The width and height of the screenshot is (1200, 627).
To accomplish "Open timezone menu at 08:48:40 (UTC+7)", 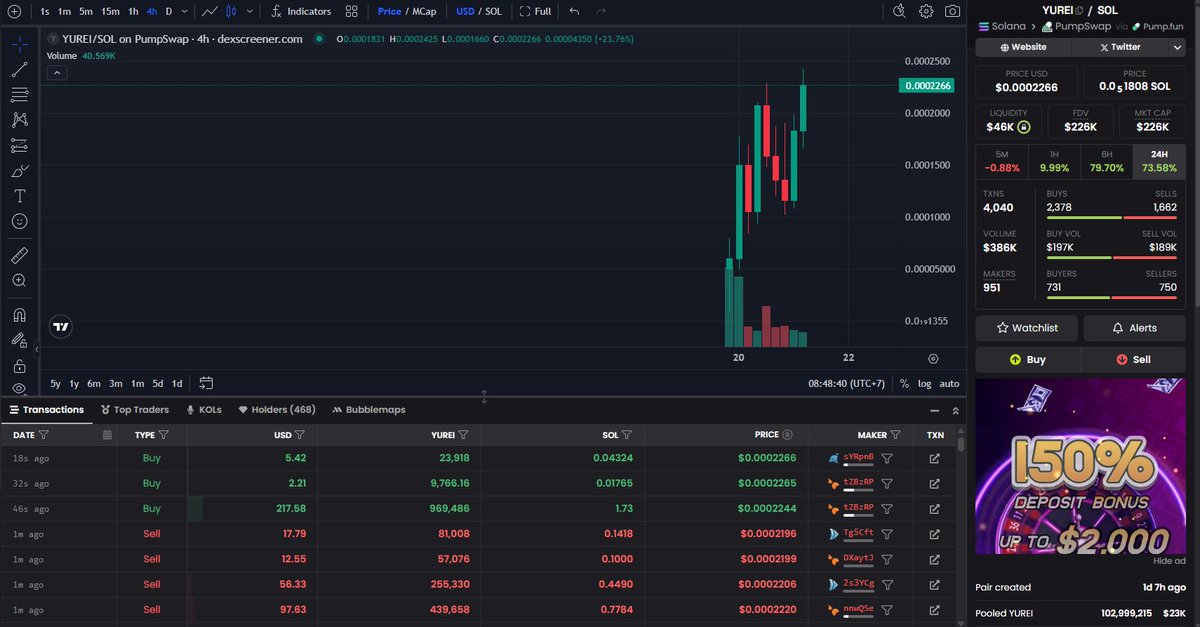I will 848,383.
